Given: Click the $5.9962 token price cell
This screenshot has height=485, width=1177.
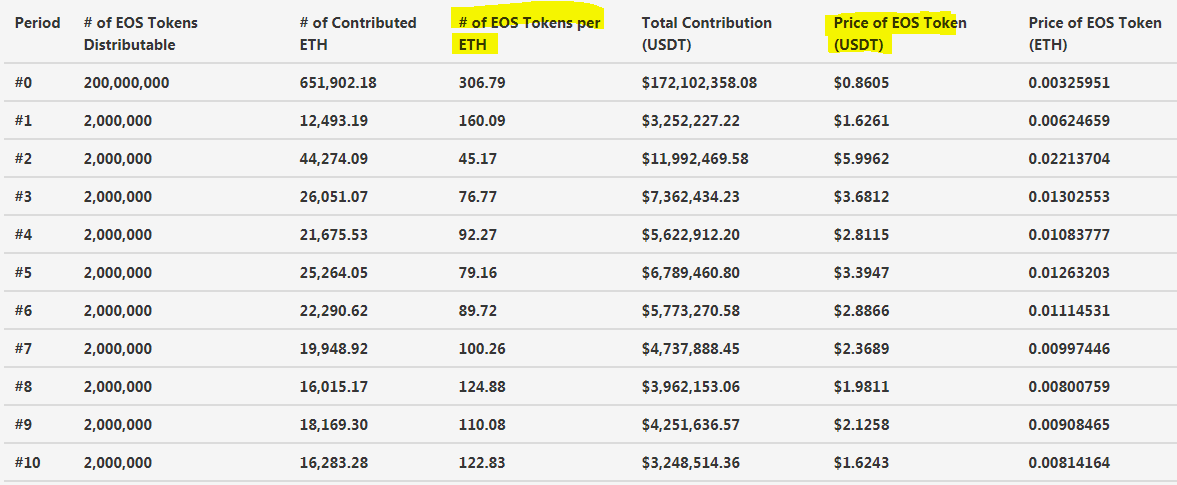Looking at the screenshot, I should [x=861, y=159].
